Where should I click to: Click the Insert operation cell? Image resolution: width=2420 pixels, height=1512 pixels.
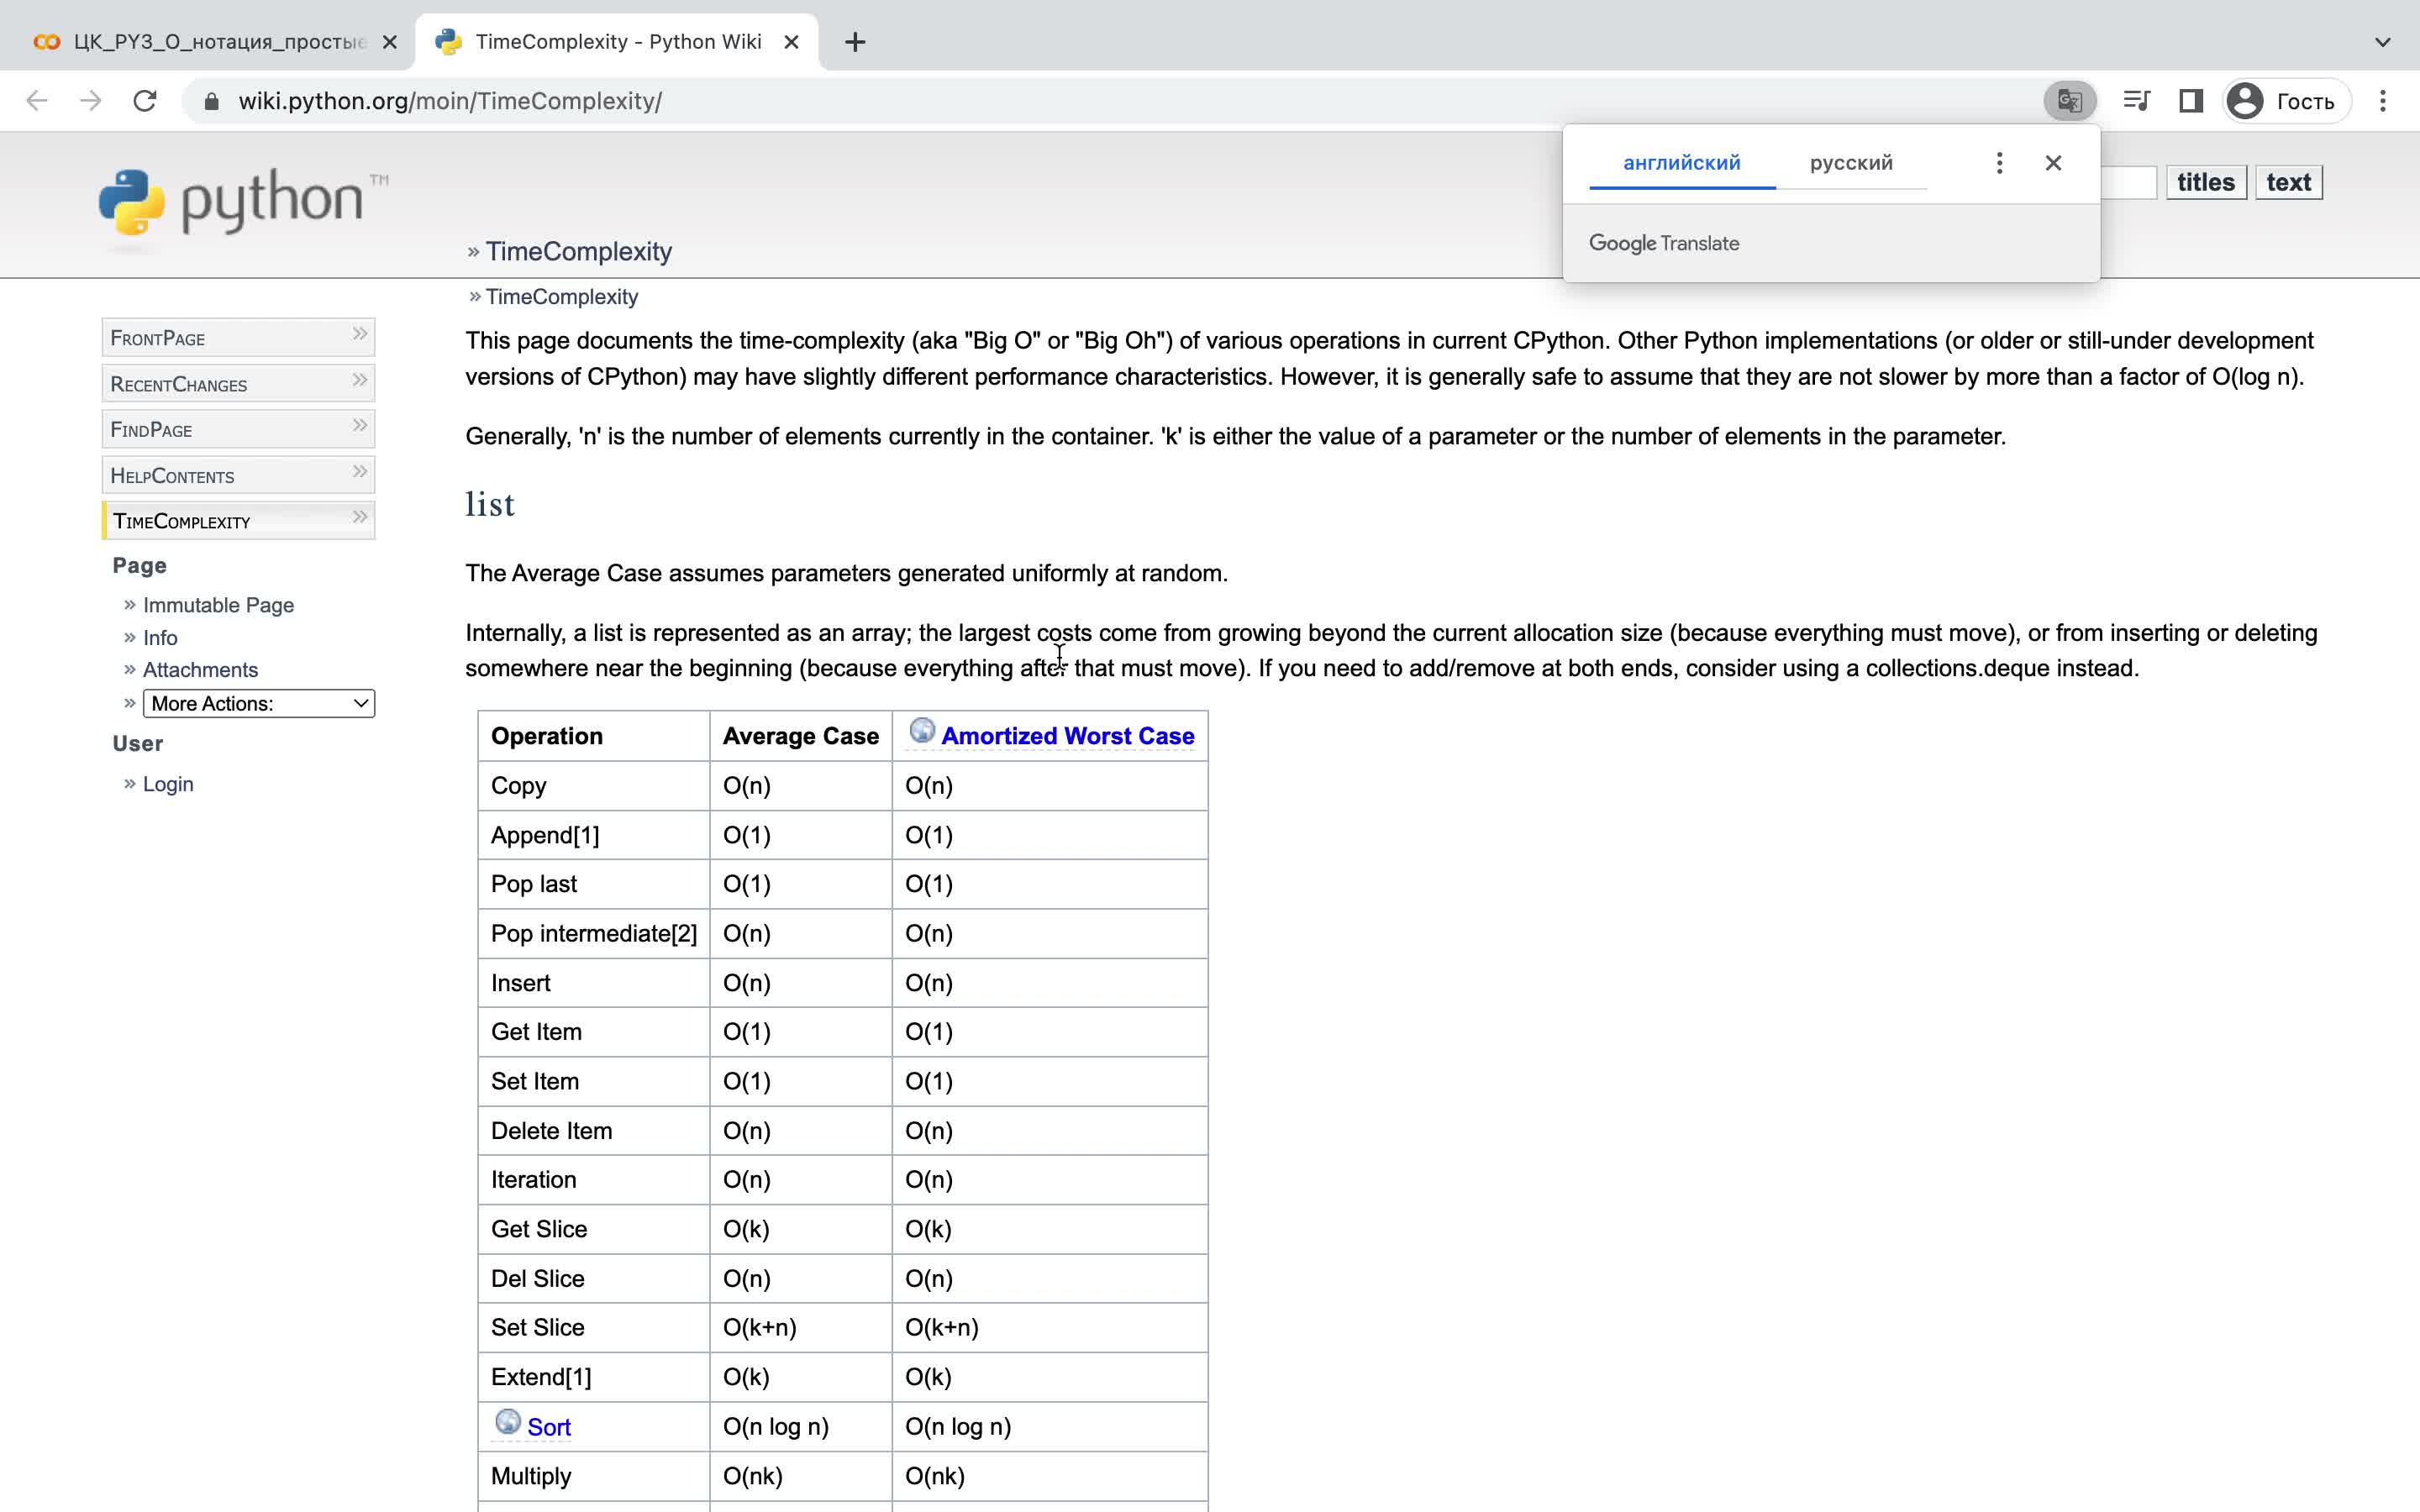point(594,983)
